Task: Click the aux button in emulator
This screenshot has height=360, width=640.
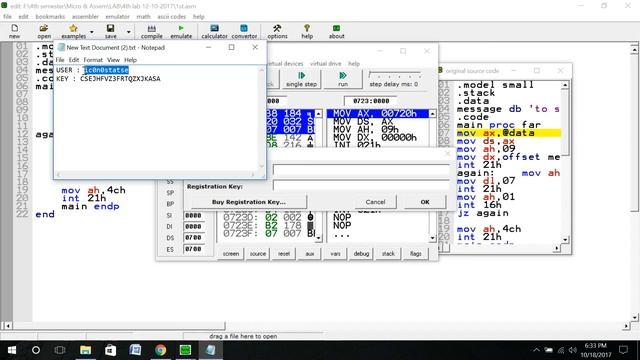Action: coord(310,253)
